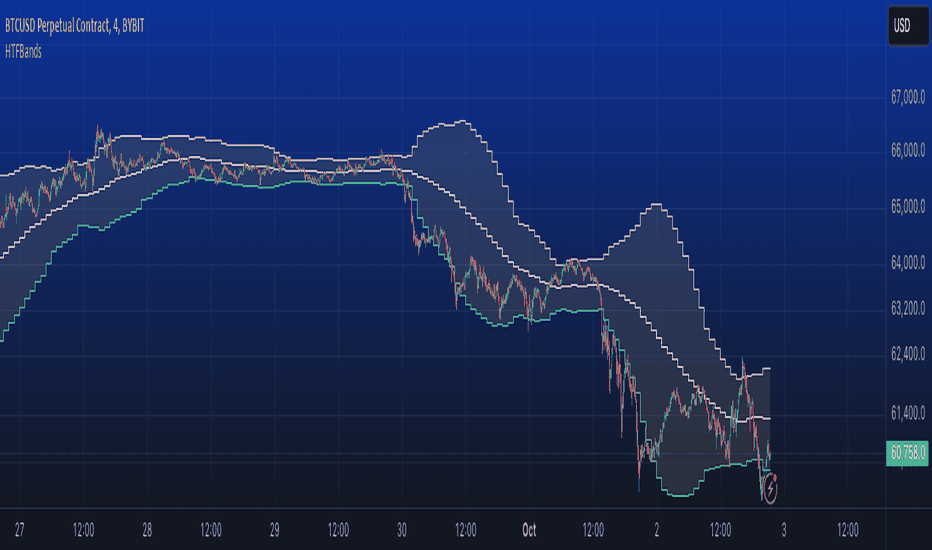The width and height of the screenshot is (932, 550).
Task: Click the 67,000.0 price axis label
Action: [908, 96]
